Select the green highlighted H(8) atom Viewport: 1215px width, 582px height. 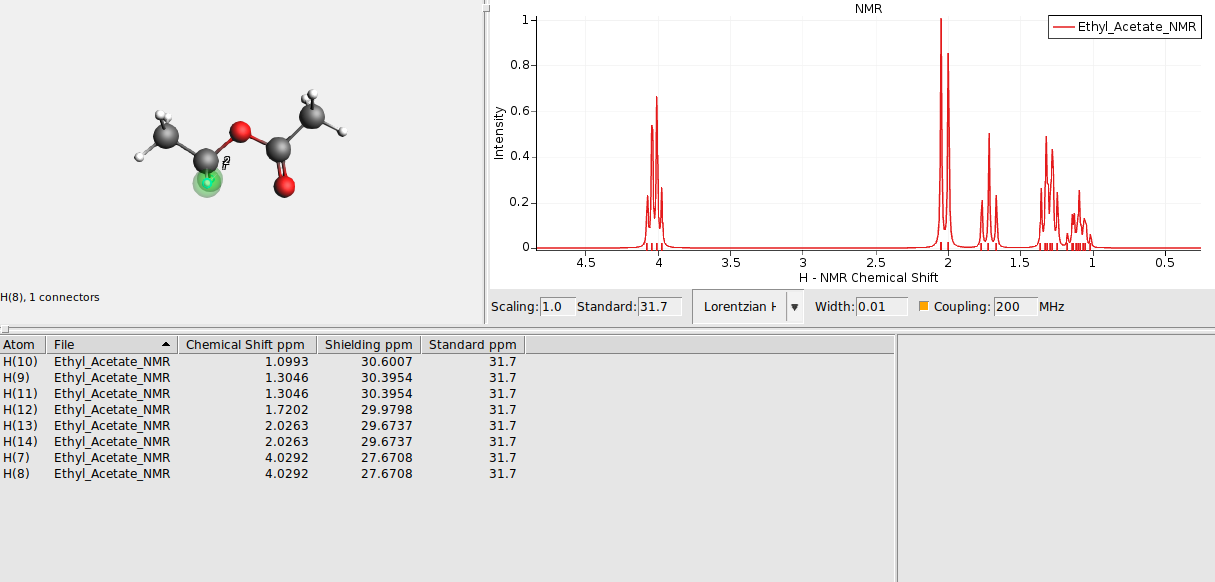tap(206, 182)
